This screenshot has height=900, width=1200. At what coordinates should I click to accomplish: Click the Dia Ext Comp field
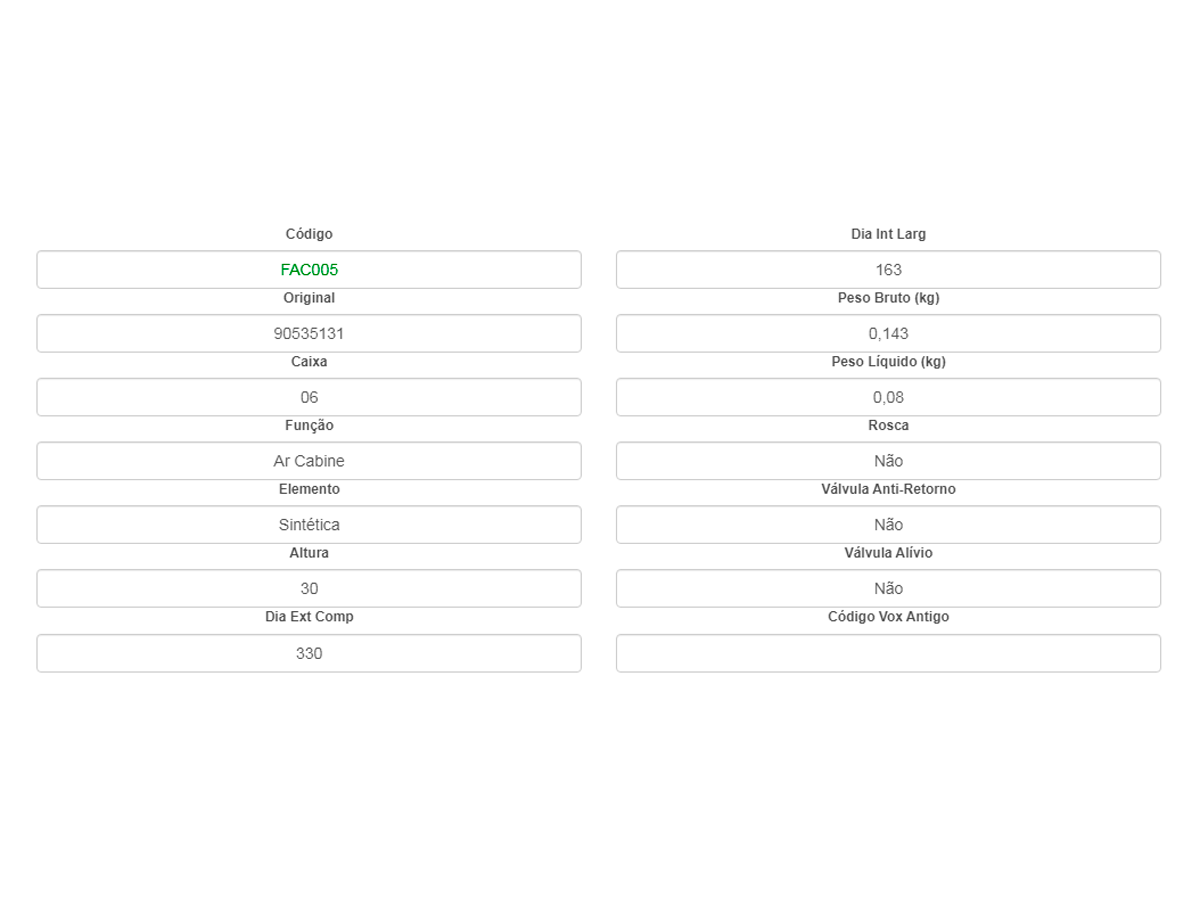(x=309, y=653)
